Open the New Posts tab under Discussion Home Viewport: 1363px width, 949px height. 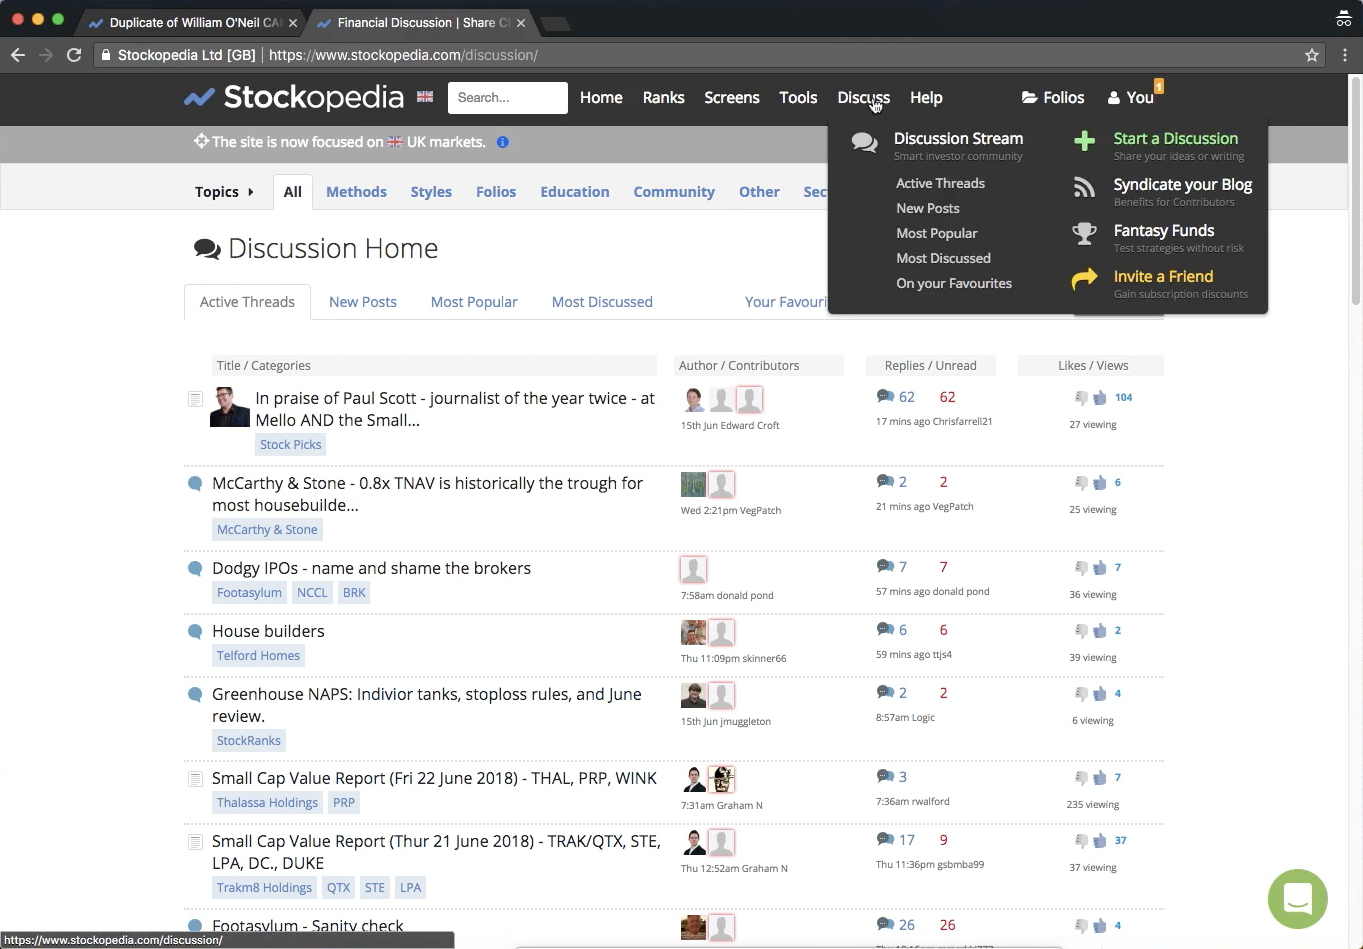pos(363,302)
